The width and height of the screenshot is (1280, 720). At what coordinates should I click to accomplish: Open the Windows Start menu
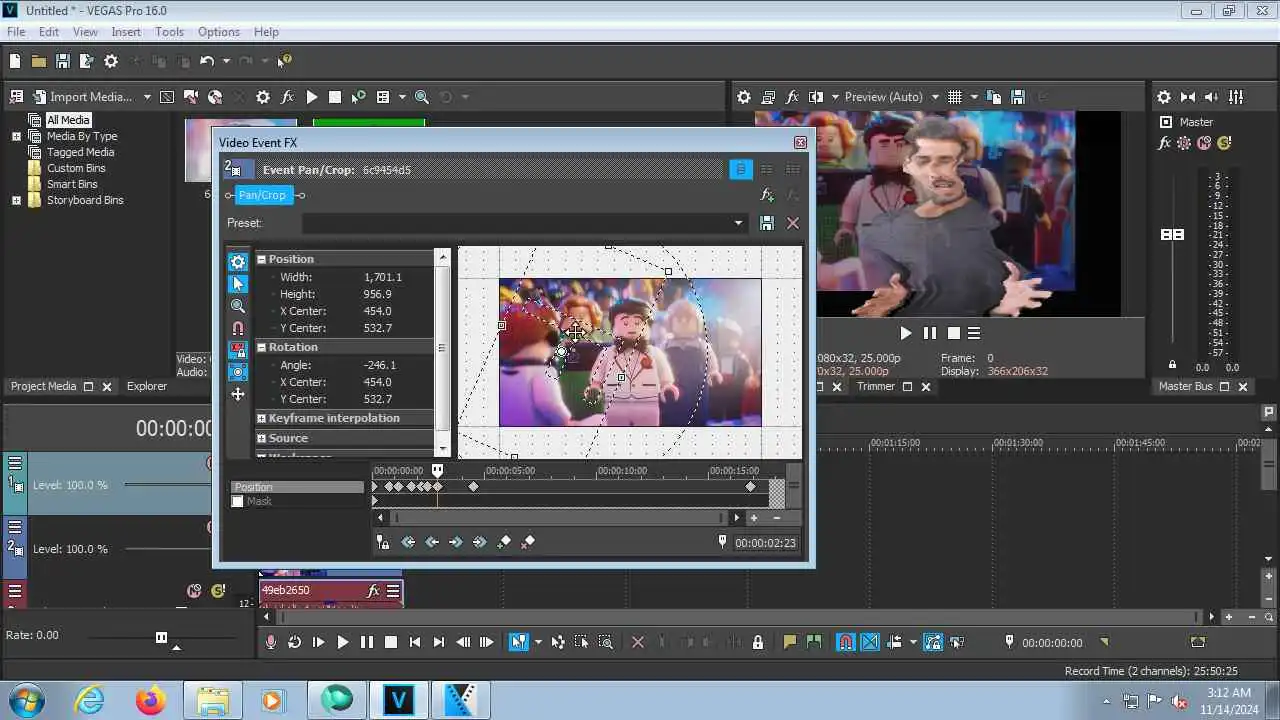(26, 700)
